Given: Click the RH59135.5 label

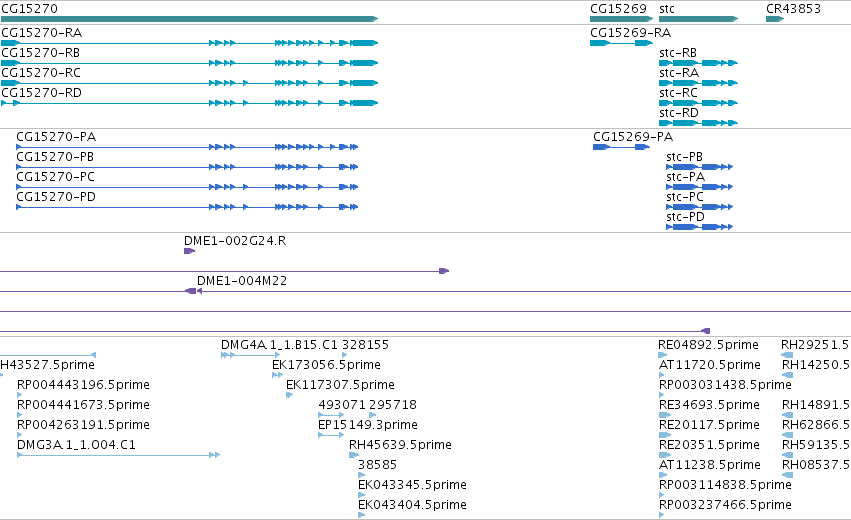Looking at the screenshot, I should [816, 445].
